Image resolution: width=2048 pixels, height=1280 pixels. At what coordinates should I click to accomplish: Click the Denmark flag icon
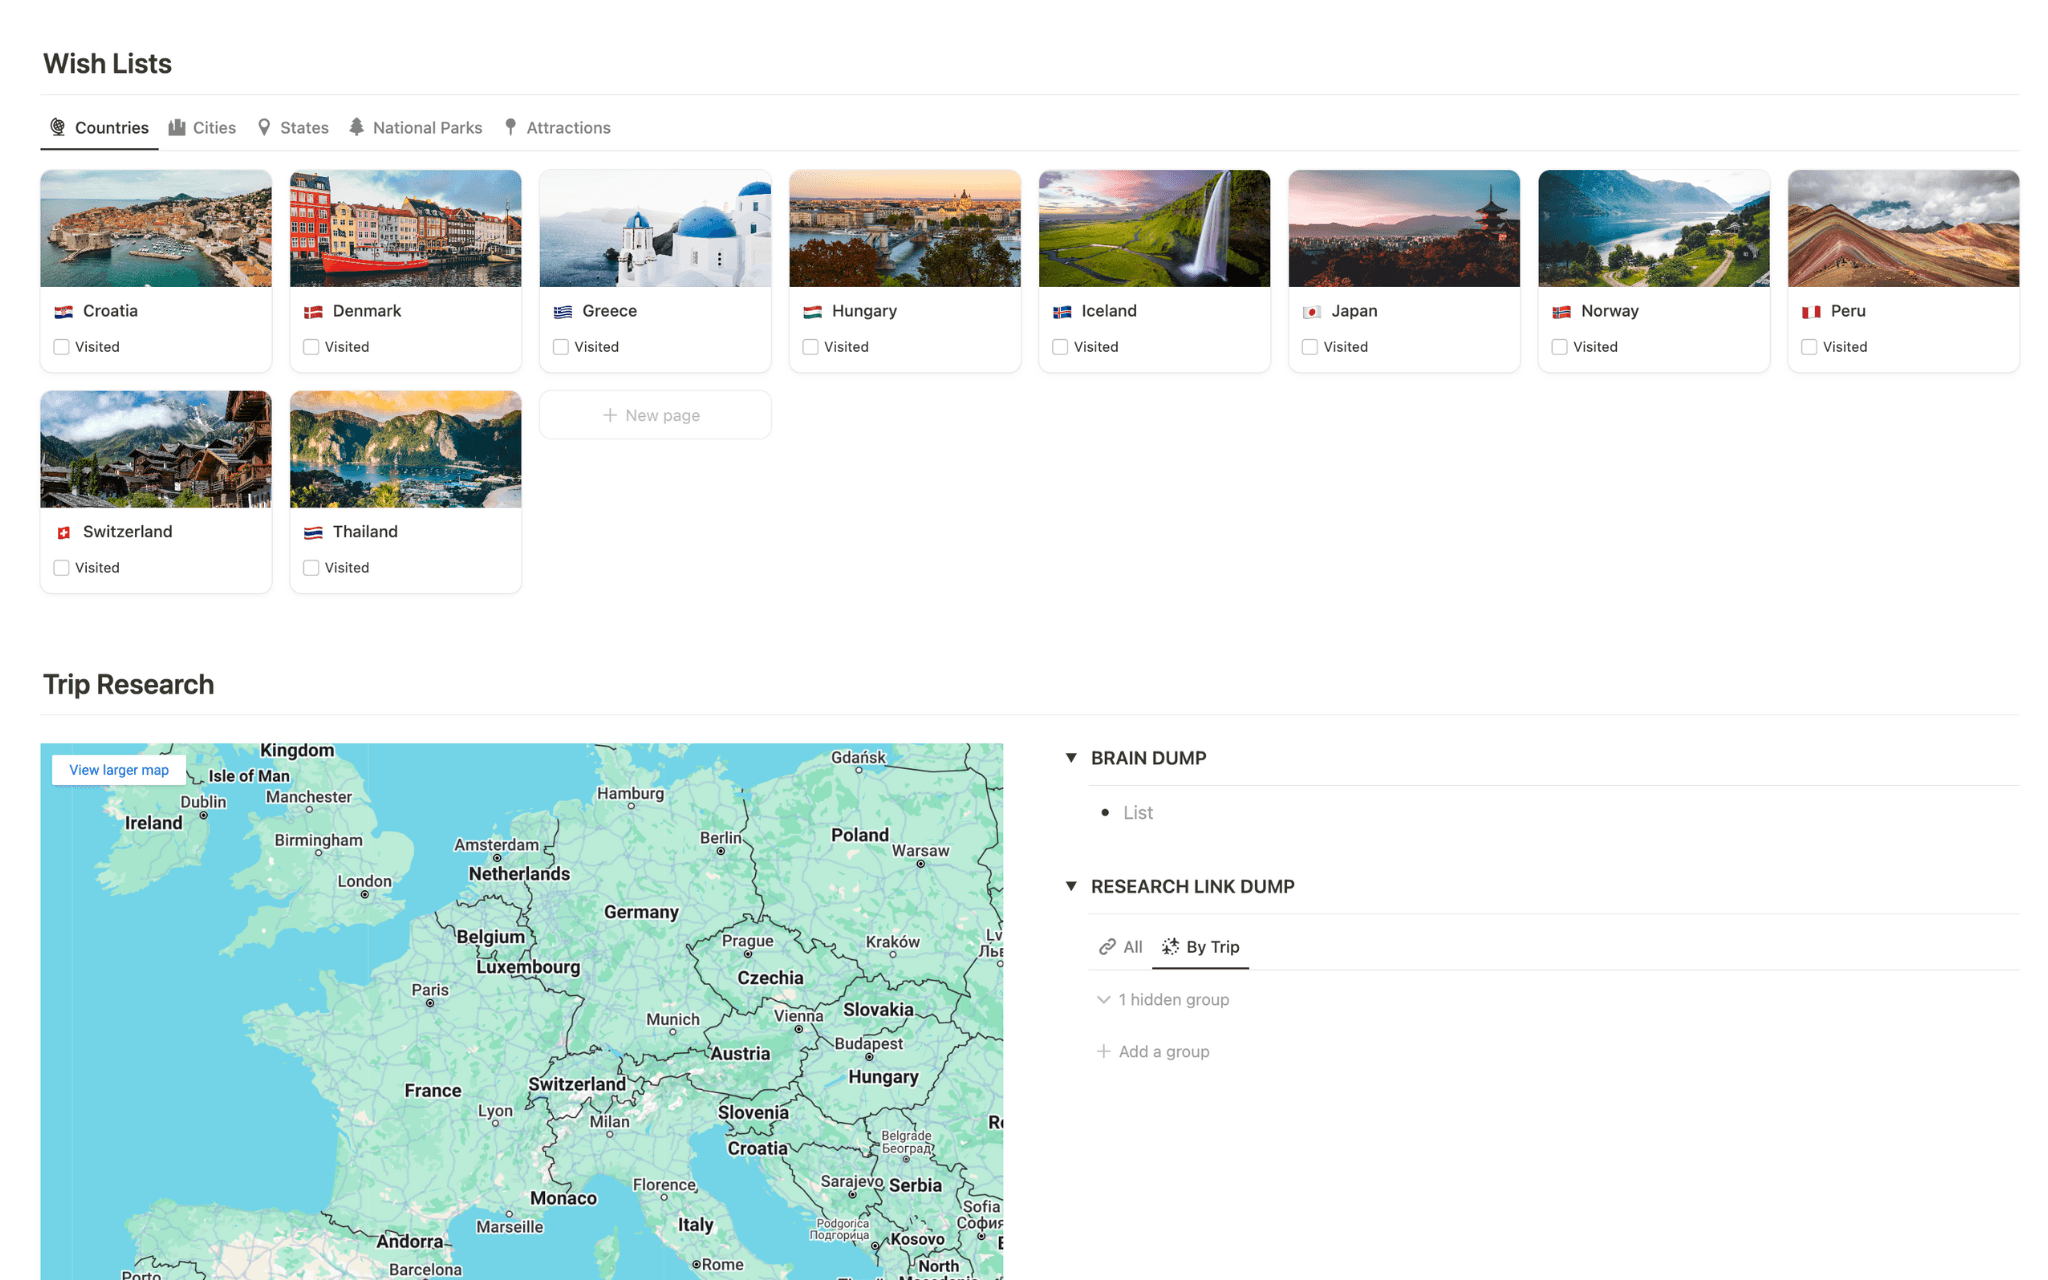pyautogui.click(x=313, y=312)
